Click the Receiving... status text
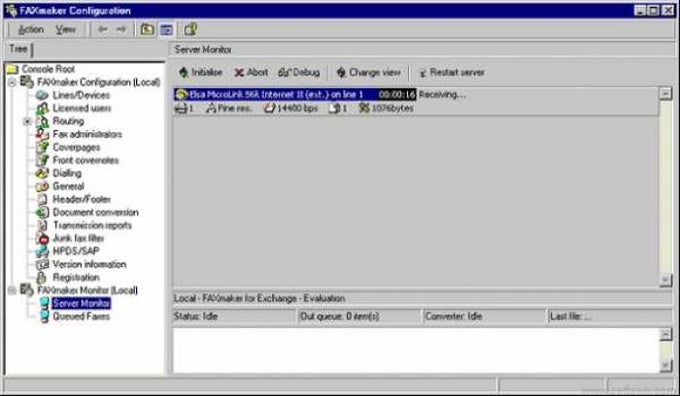This screenshot has height=396, width=680. pyautogui.click(x=442, y=95)
